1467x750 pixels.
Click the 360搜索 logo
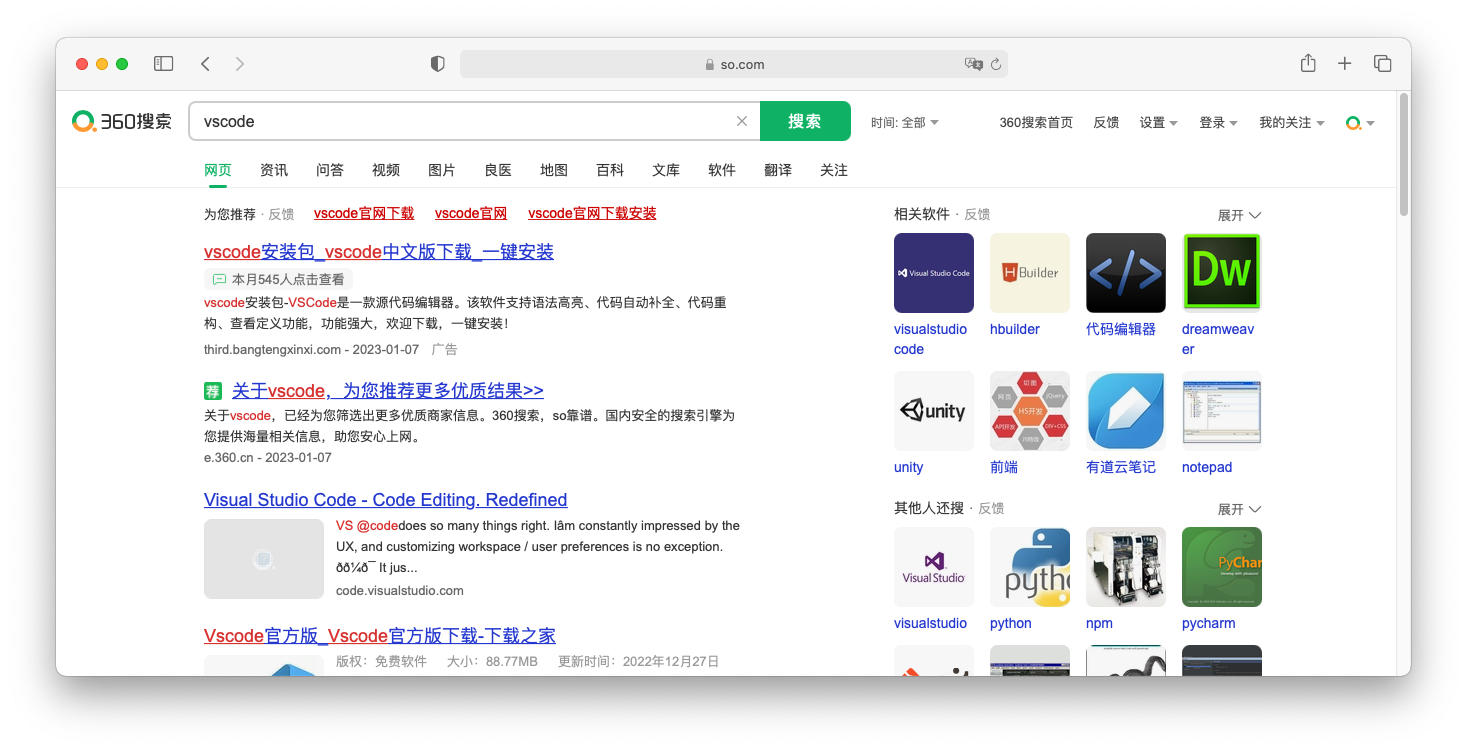pyautogui.click(x=122, y=121)
